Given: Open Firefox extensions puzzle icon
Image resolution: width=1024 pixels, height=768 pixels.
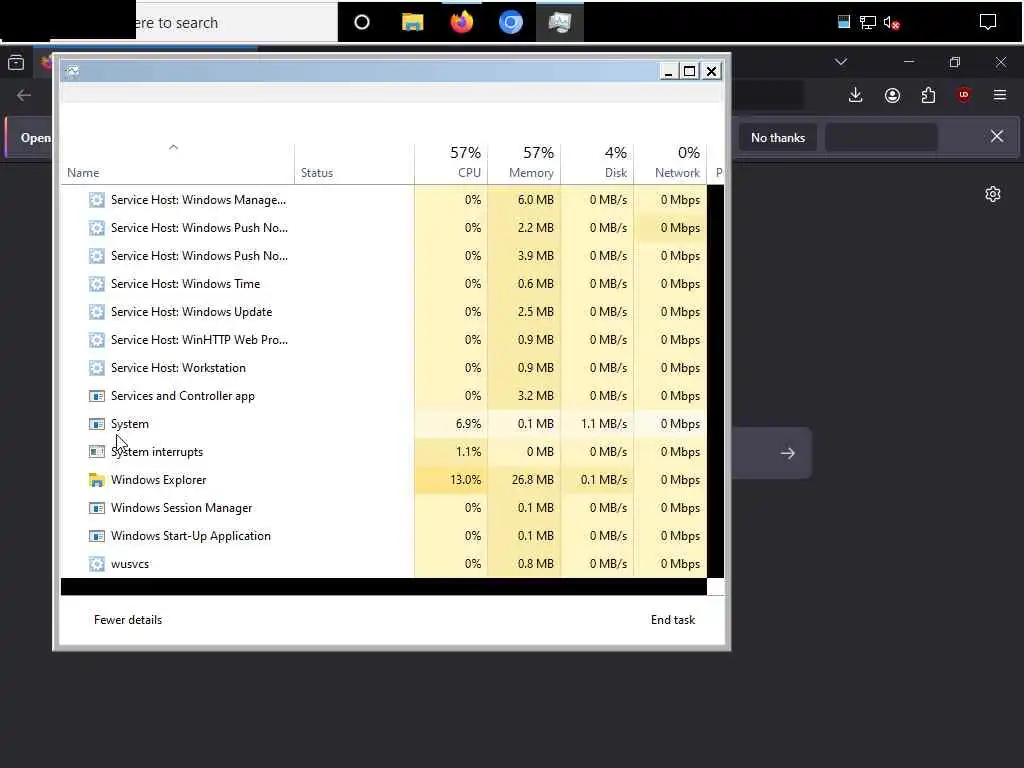Looking at the screenshot, I should coord(928,95).
